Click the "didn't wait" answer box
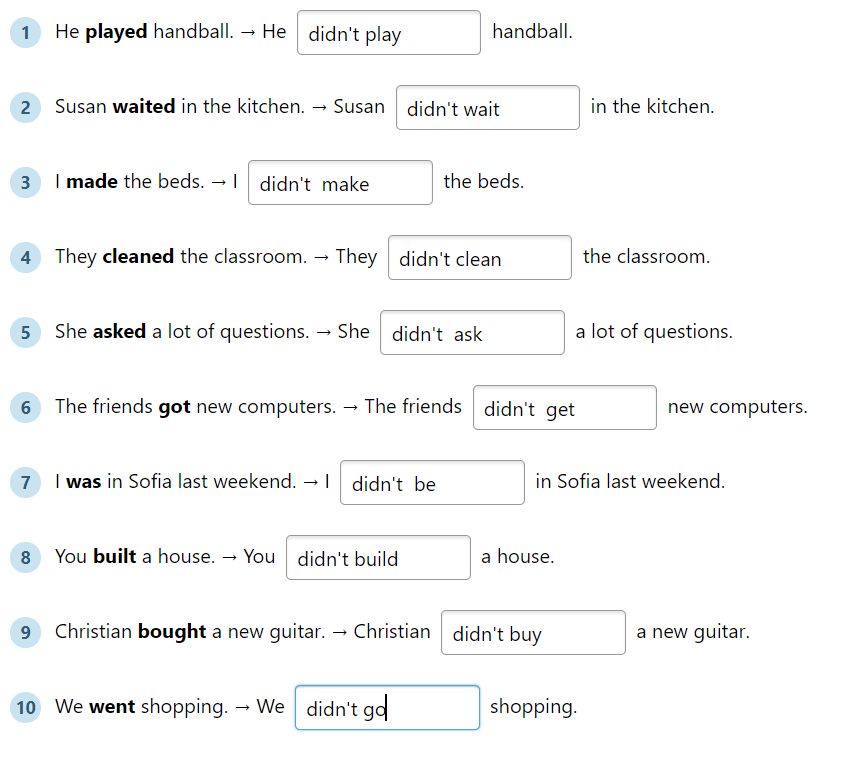The image size is (868, 763). 487,108
